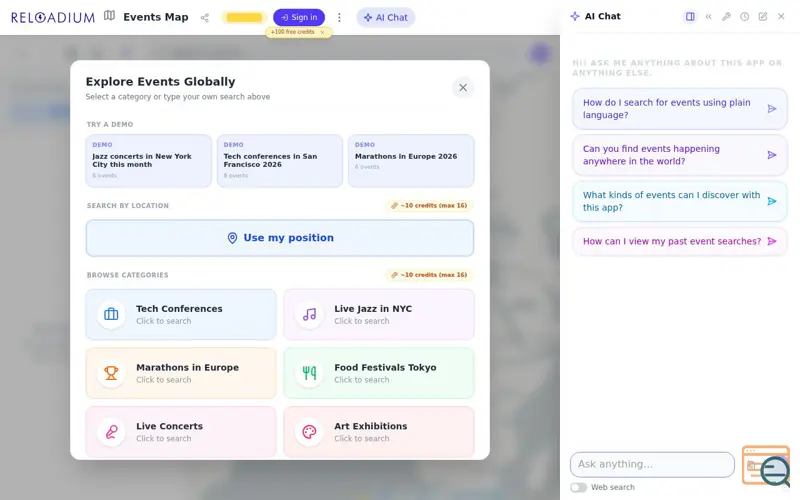Close the AI Chat panel
The height and width of the screenshot is (500, 800).
(781, 16)
